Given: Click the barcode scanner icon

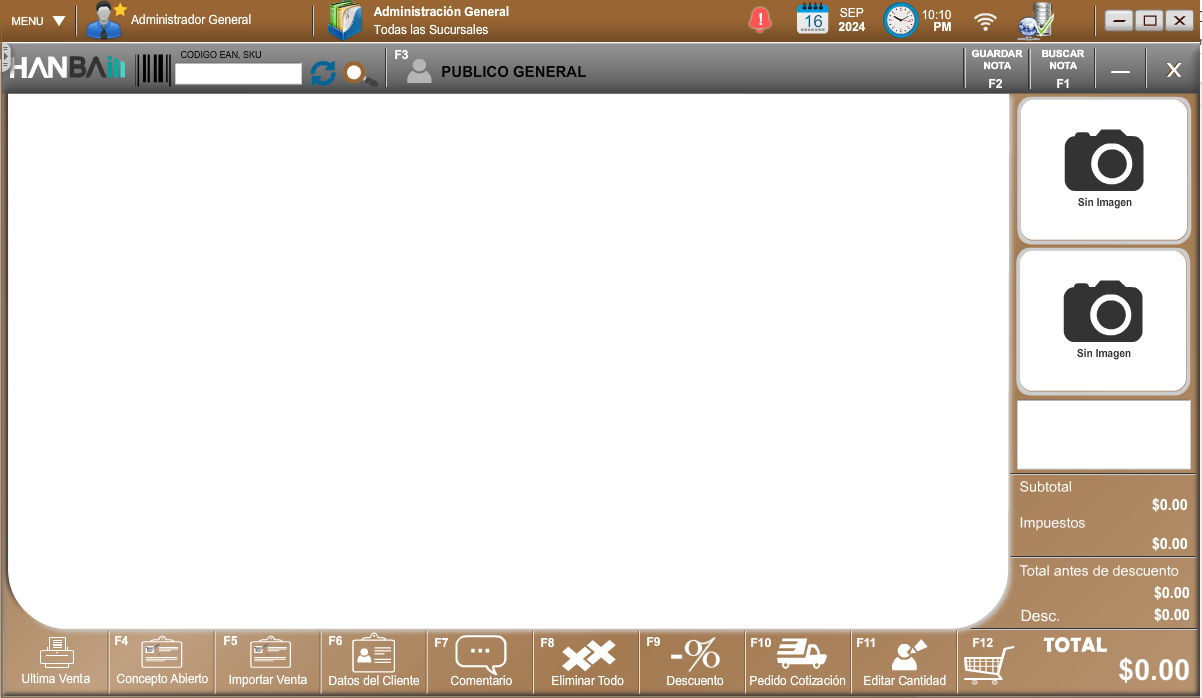Looking at the screenshot, I should click(x=154, y=70).
